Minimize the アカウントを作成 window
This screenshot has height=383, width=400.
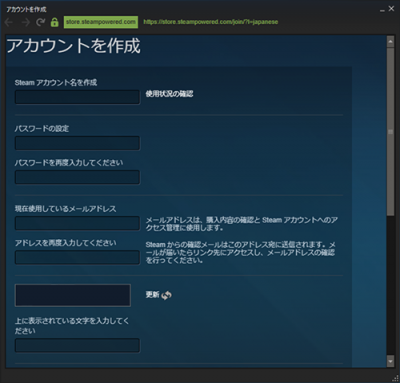coord(382,10)
